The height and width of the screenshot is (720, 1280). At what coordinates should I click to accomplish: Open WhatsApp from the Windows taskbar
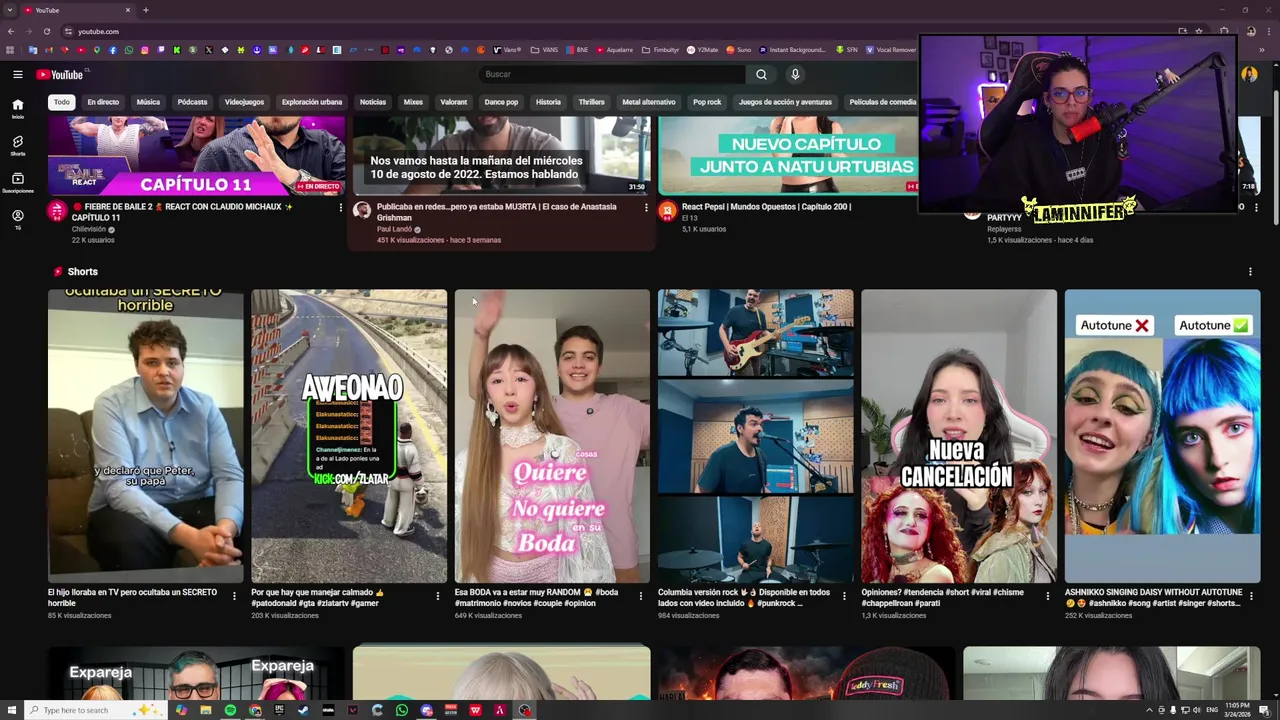click(402, 710)
